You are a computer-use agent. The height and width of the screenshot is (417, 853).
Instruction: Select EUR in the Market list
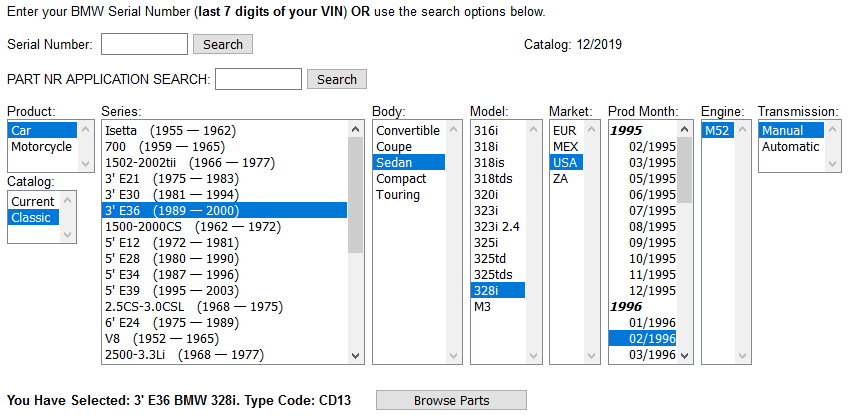pyautogui.click(x=564, y=131)
